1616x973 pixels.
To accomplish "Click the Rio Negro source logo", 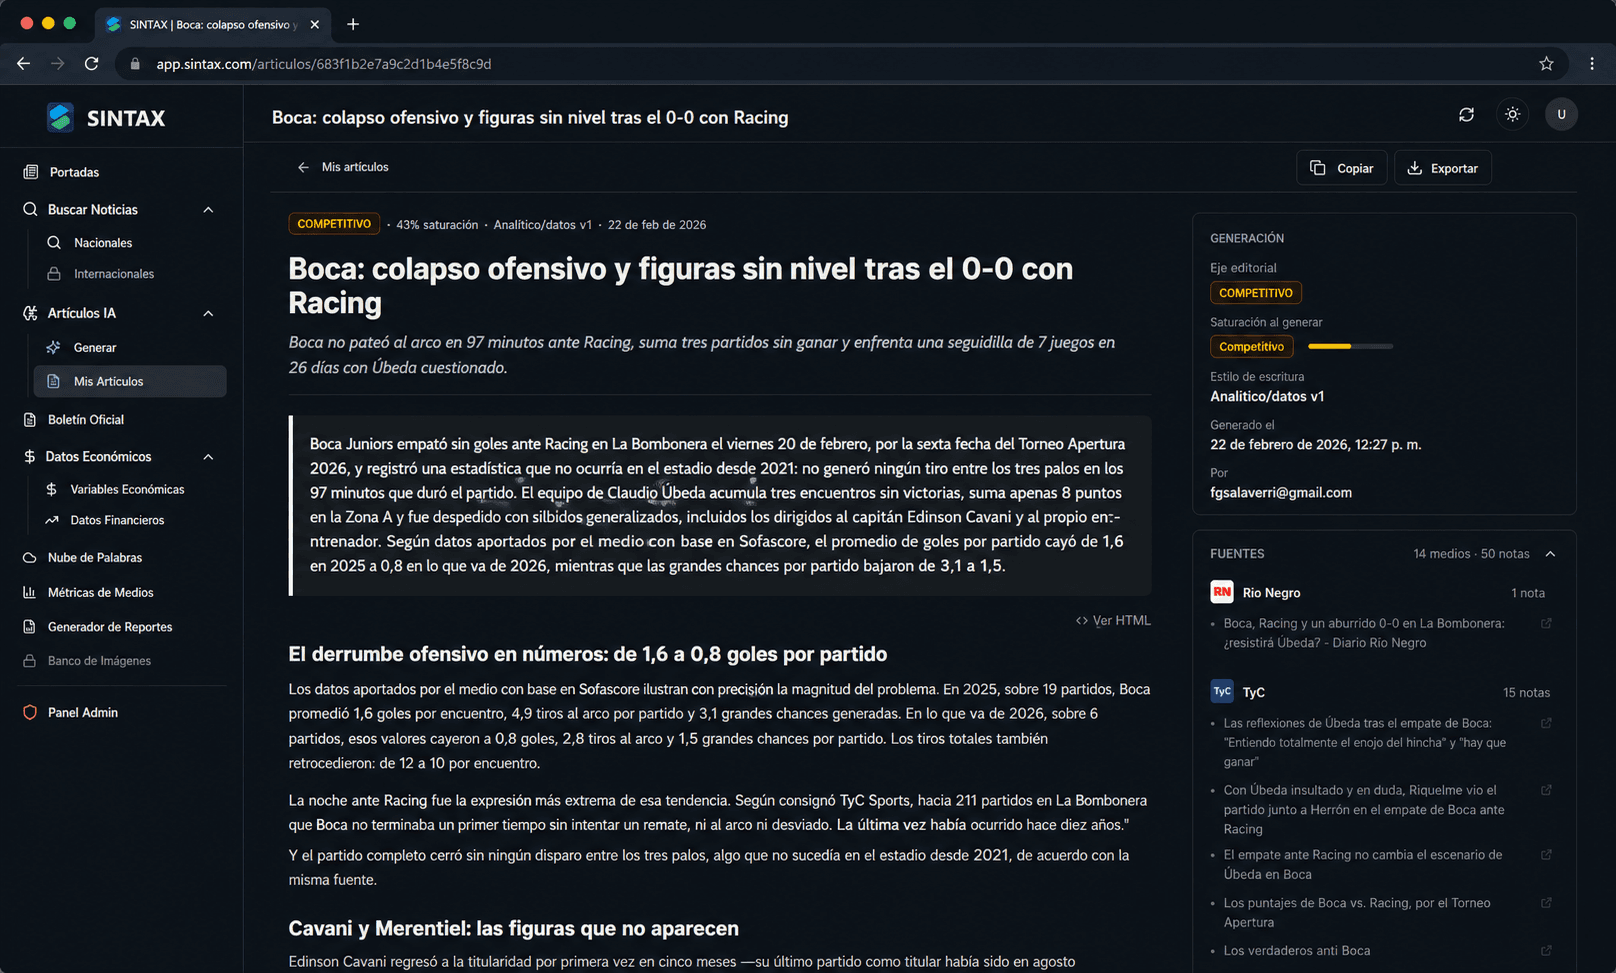I will [1222, 592].
